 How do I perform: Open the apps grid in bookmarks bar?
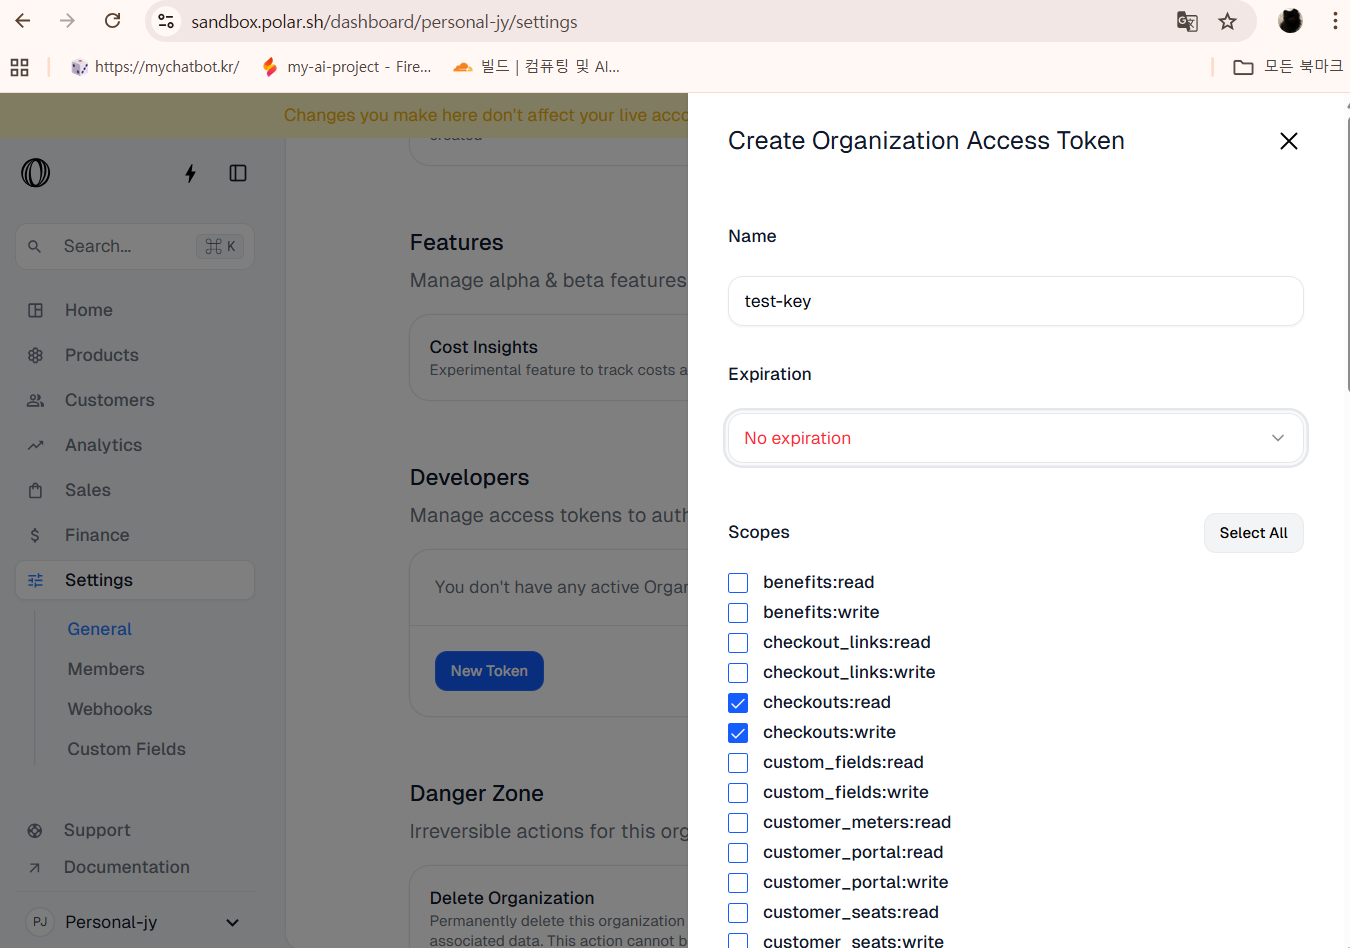(19, 67)
